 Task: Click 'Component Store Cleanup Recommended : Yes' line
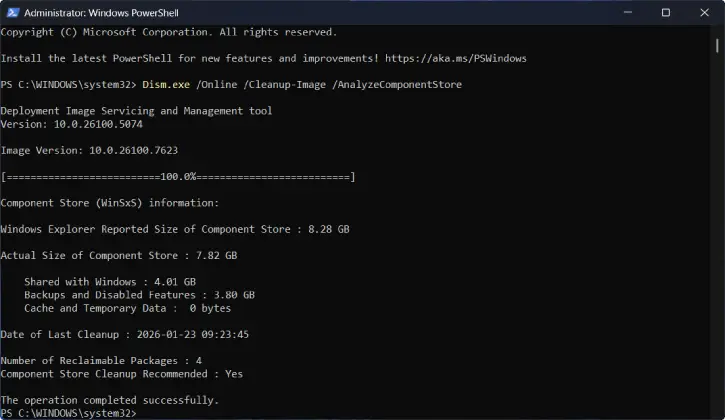[x=135, y=373]
